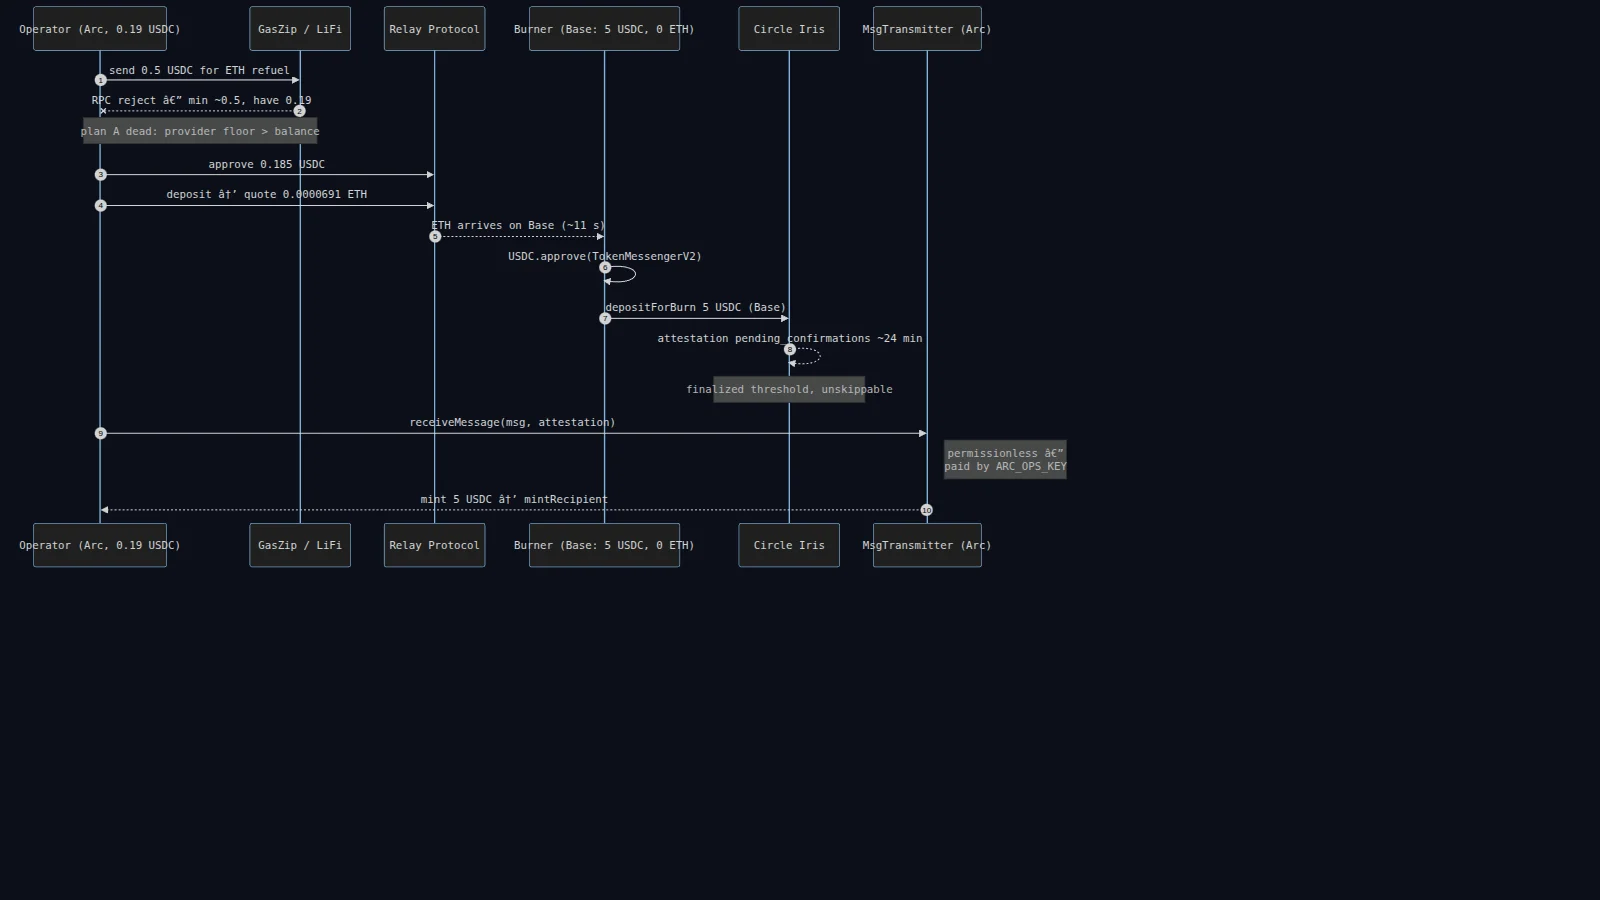Screen dimensions: 1600x900
Task: Select the bottom Circle Iris box
Action: pyautogui.click(x=789, y=545)
